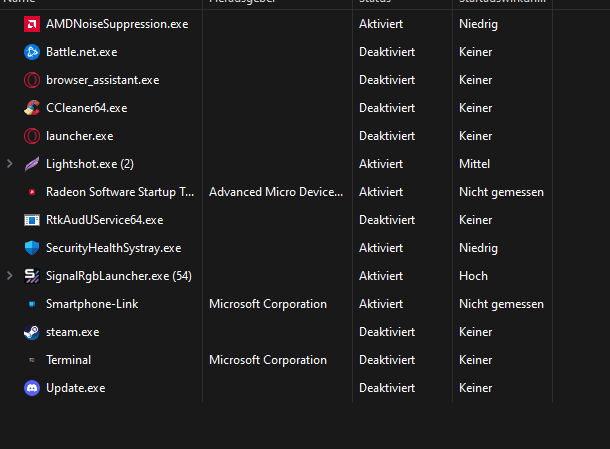Select the AMDNoiseSuppression.exe entry name

(x=117, y=24)
